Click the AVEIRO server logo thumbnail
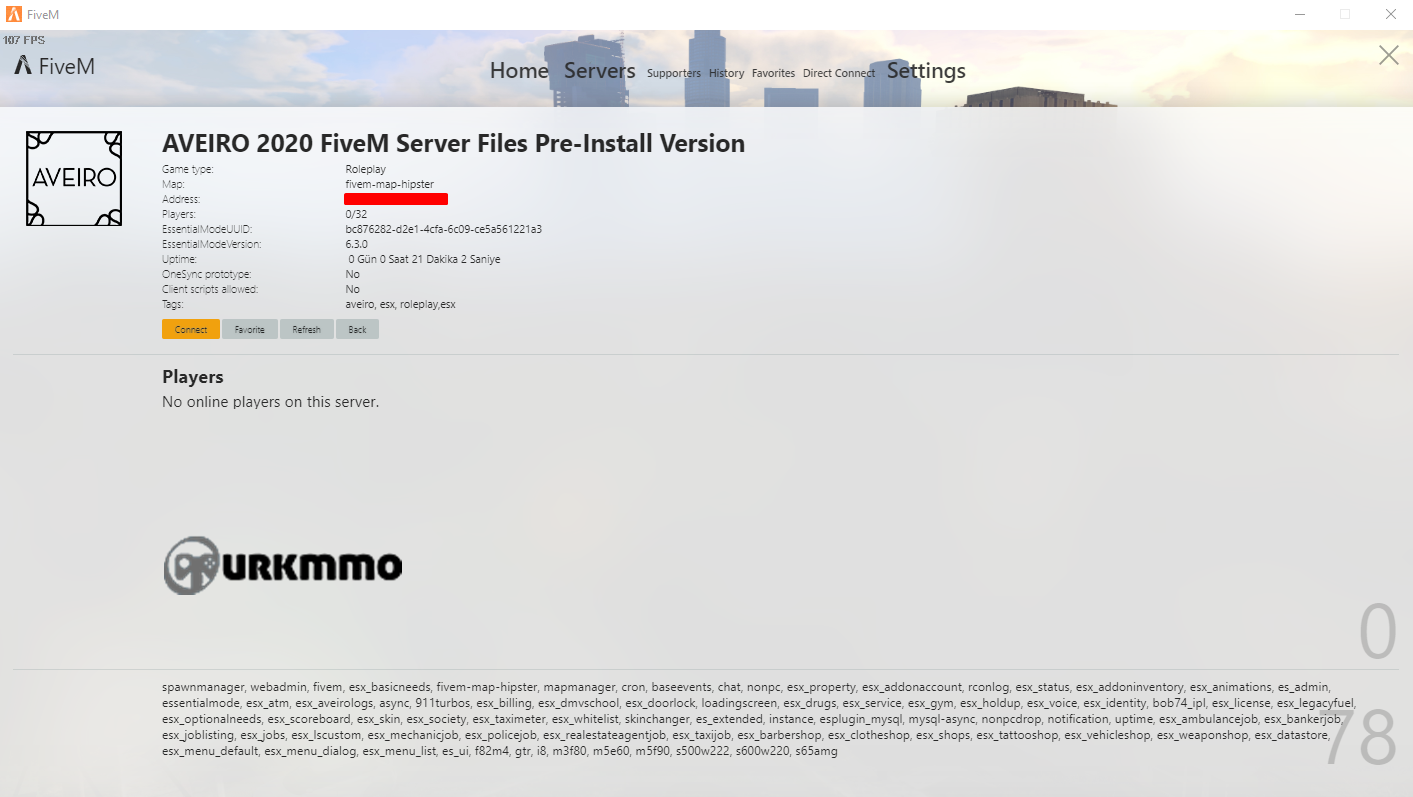1413x797 pixels. [74, 178]
